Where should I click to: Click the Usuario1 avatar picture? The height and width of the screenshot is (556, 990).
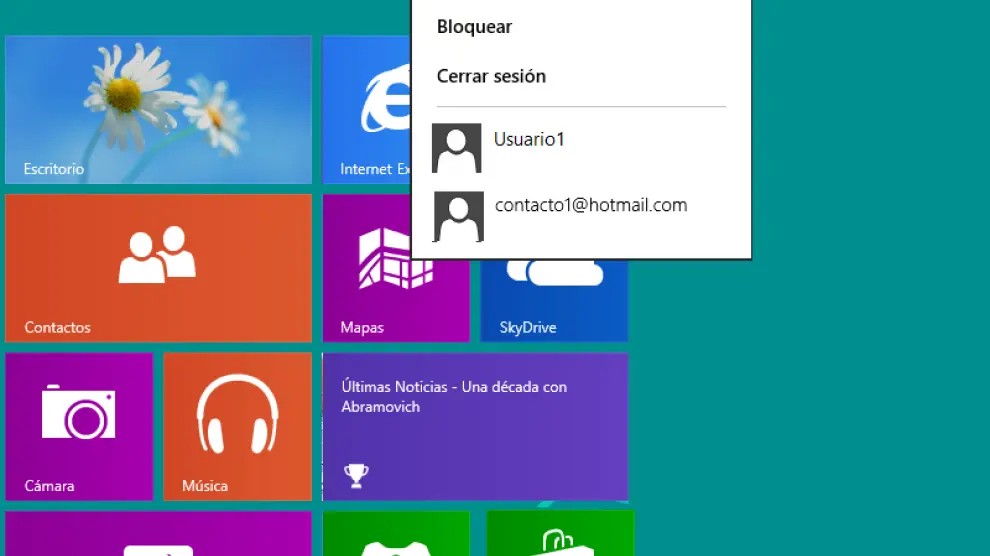click(457, 148)
